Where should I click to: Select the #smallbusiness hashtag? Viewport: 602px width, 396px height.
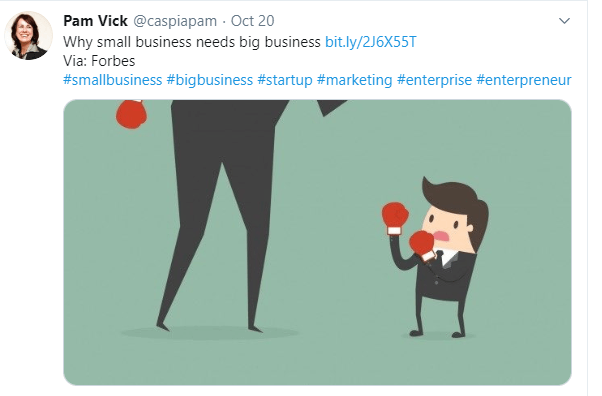pos(112,80)
